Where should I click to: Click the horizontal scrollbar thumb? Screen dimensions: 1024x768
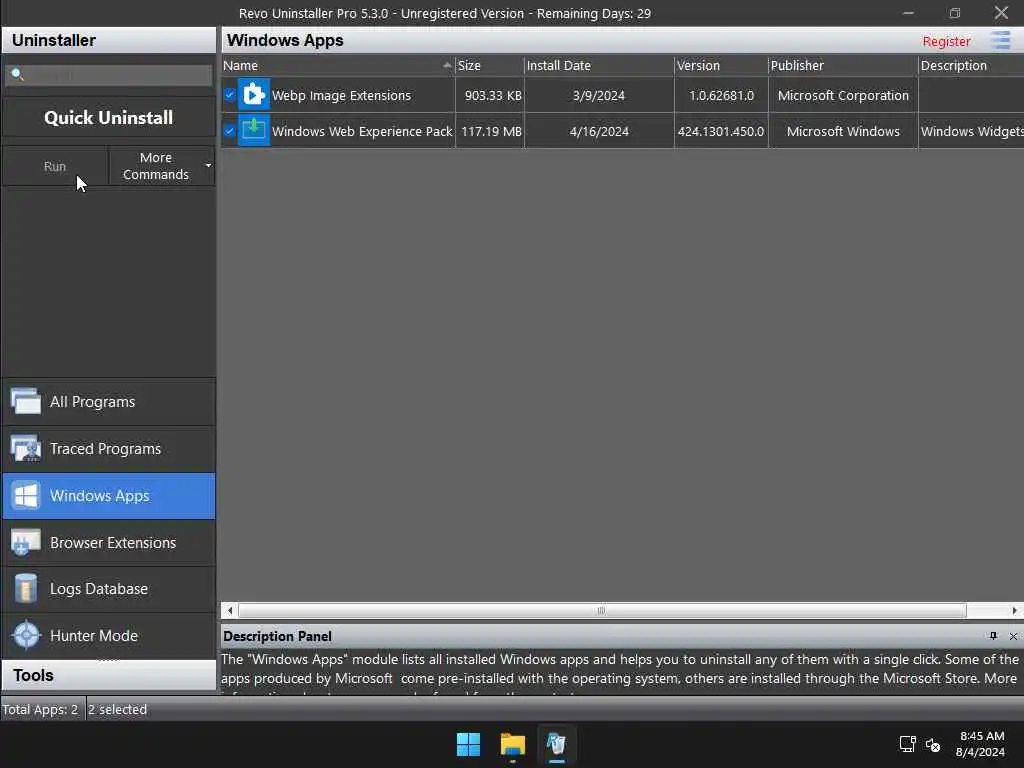pyautogui.click(x=601, y=611)
